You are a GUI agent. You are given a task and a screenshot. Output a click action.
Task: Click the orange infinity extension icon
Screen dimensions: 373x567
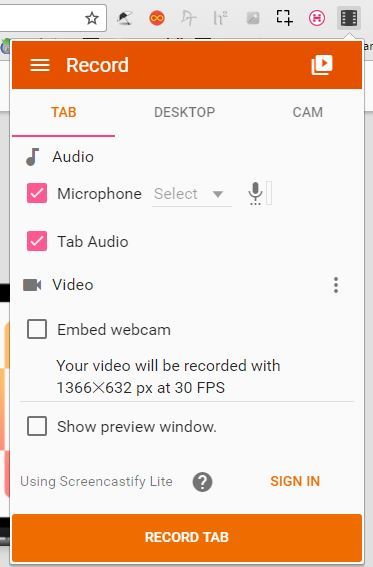point(157,18)
